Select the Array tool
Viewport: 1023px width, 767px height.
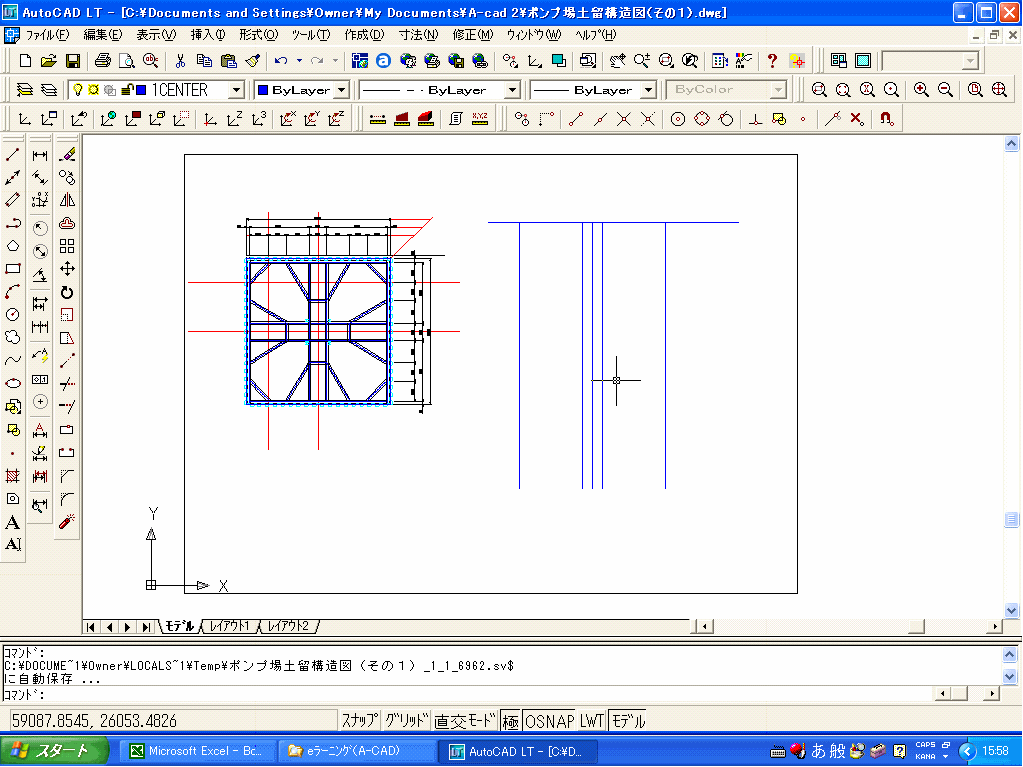[67, 246]
